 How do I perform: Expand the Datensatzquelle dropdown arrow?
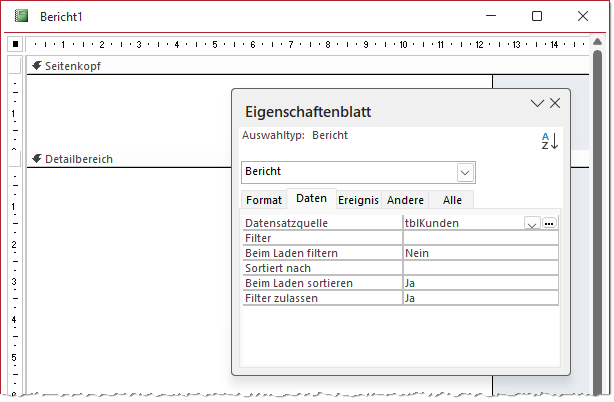pyautogui.click(x=532, y=224)
